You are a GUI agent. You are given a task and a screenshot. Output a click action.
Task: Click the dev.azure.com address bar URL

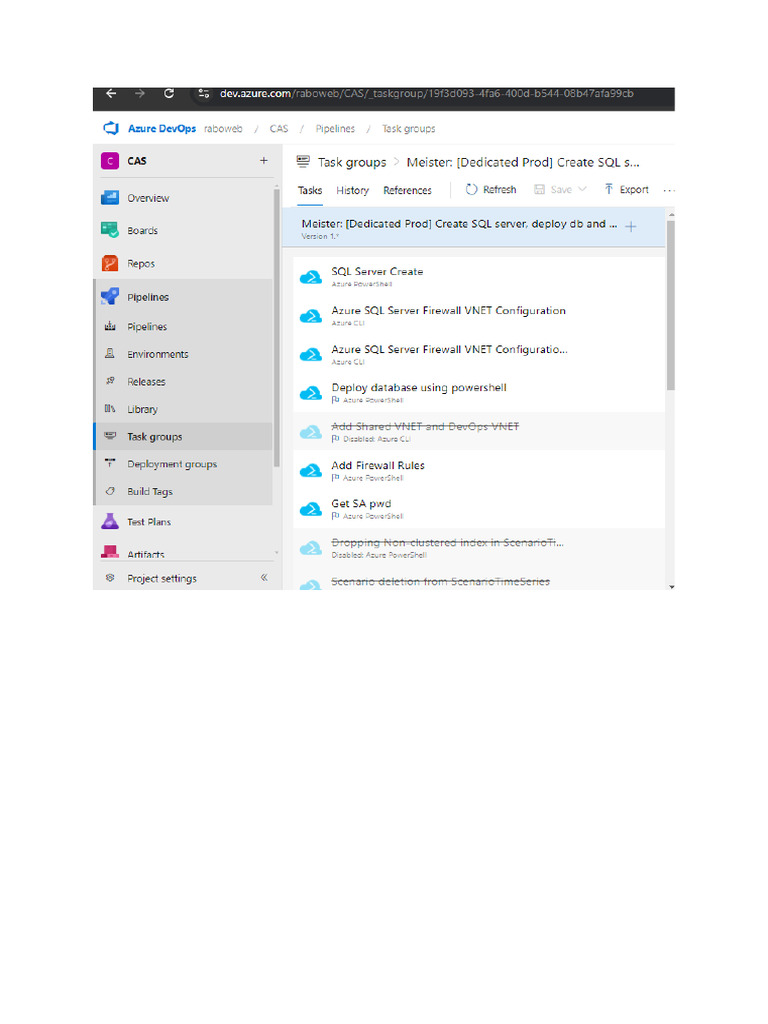(x=426, y=93)
